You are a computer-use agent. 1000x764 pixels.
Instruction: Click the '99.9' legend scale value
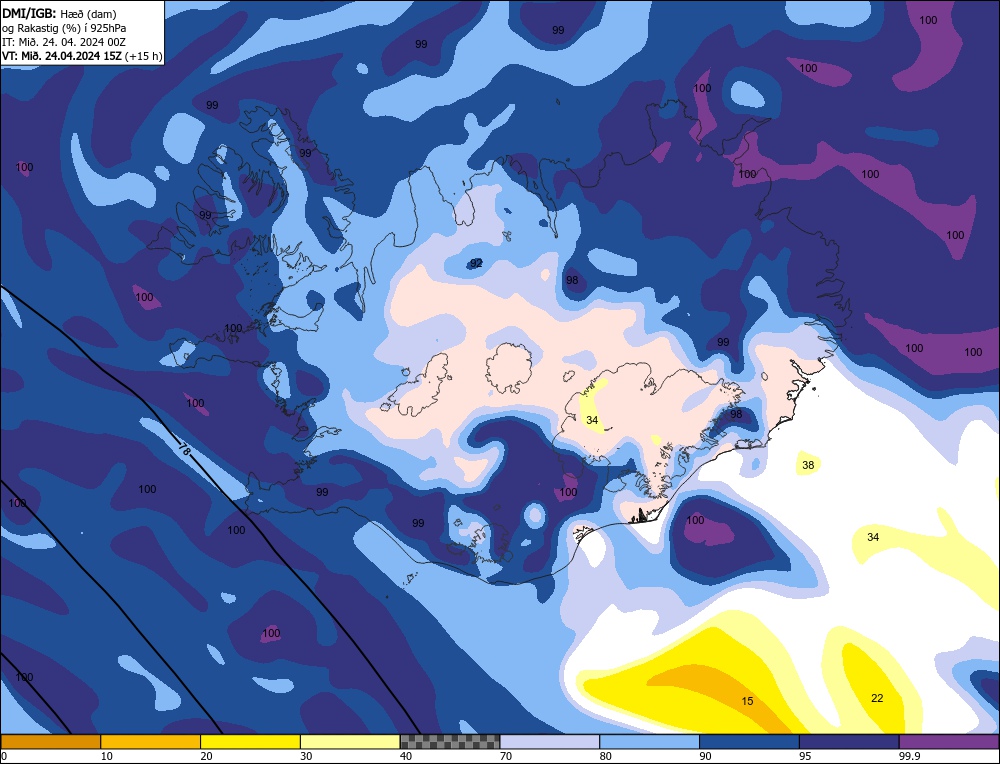click(x=907, y=756)
